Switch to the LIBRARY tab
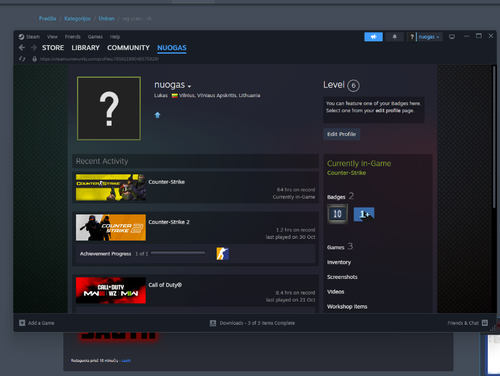Viewport: 500px width, 376px height. point(85,48)
